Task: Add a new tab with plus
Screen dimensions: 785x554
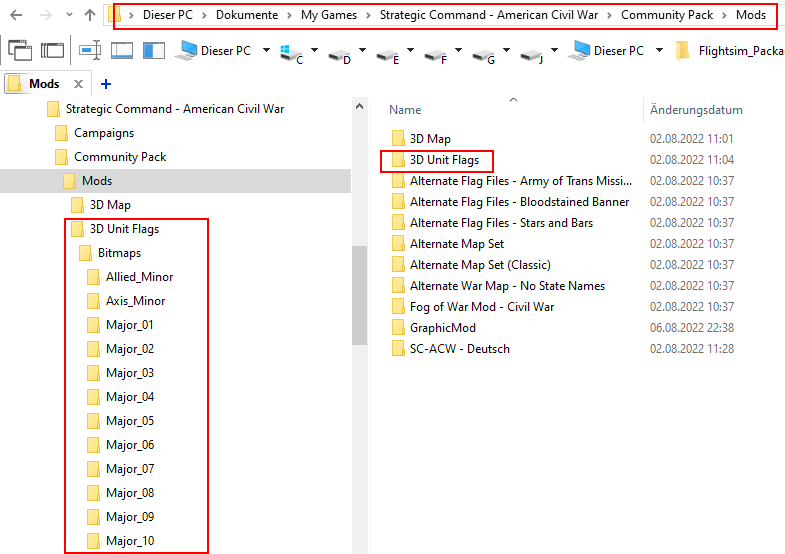Action: (106, 84)
